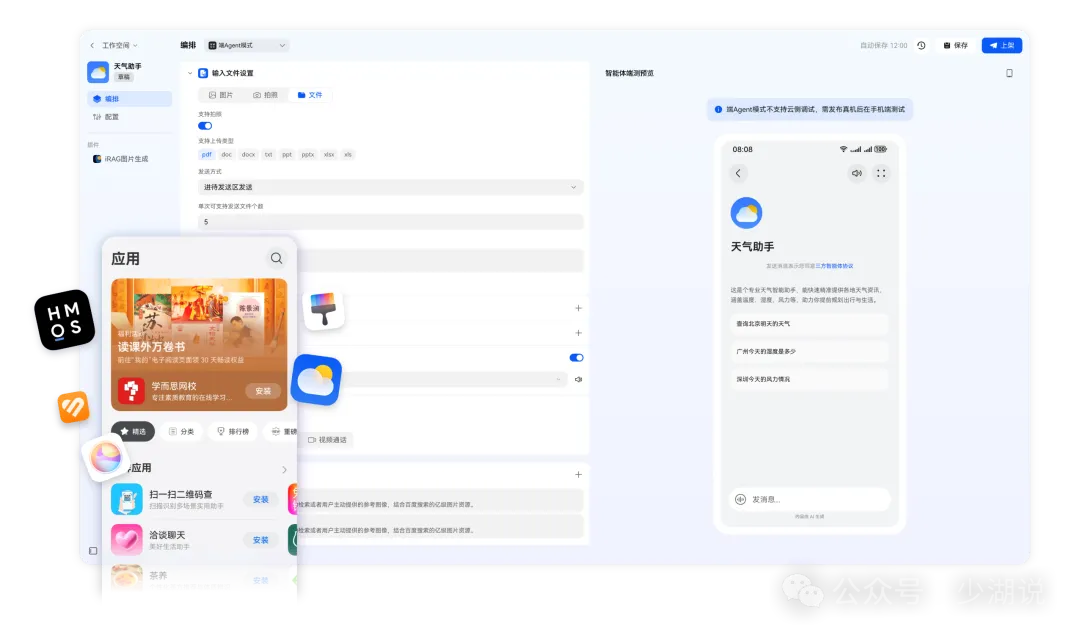Click the file count field showing 5
The width and height of the screenshot is (1080, 635).
point(391,222)
